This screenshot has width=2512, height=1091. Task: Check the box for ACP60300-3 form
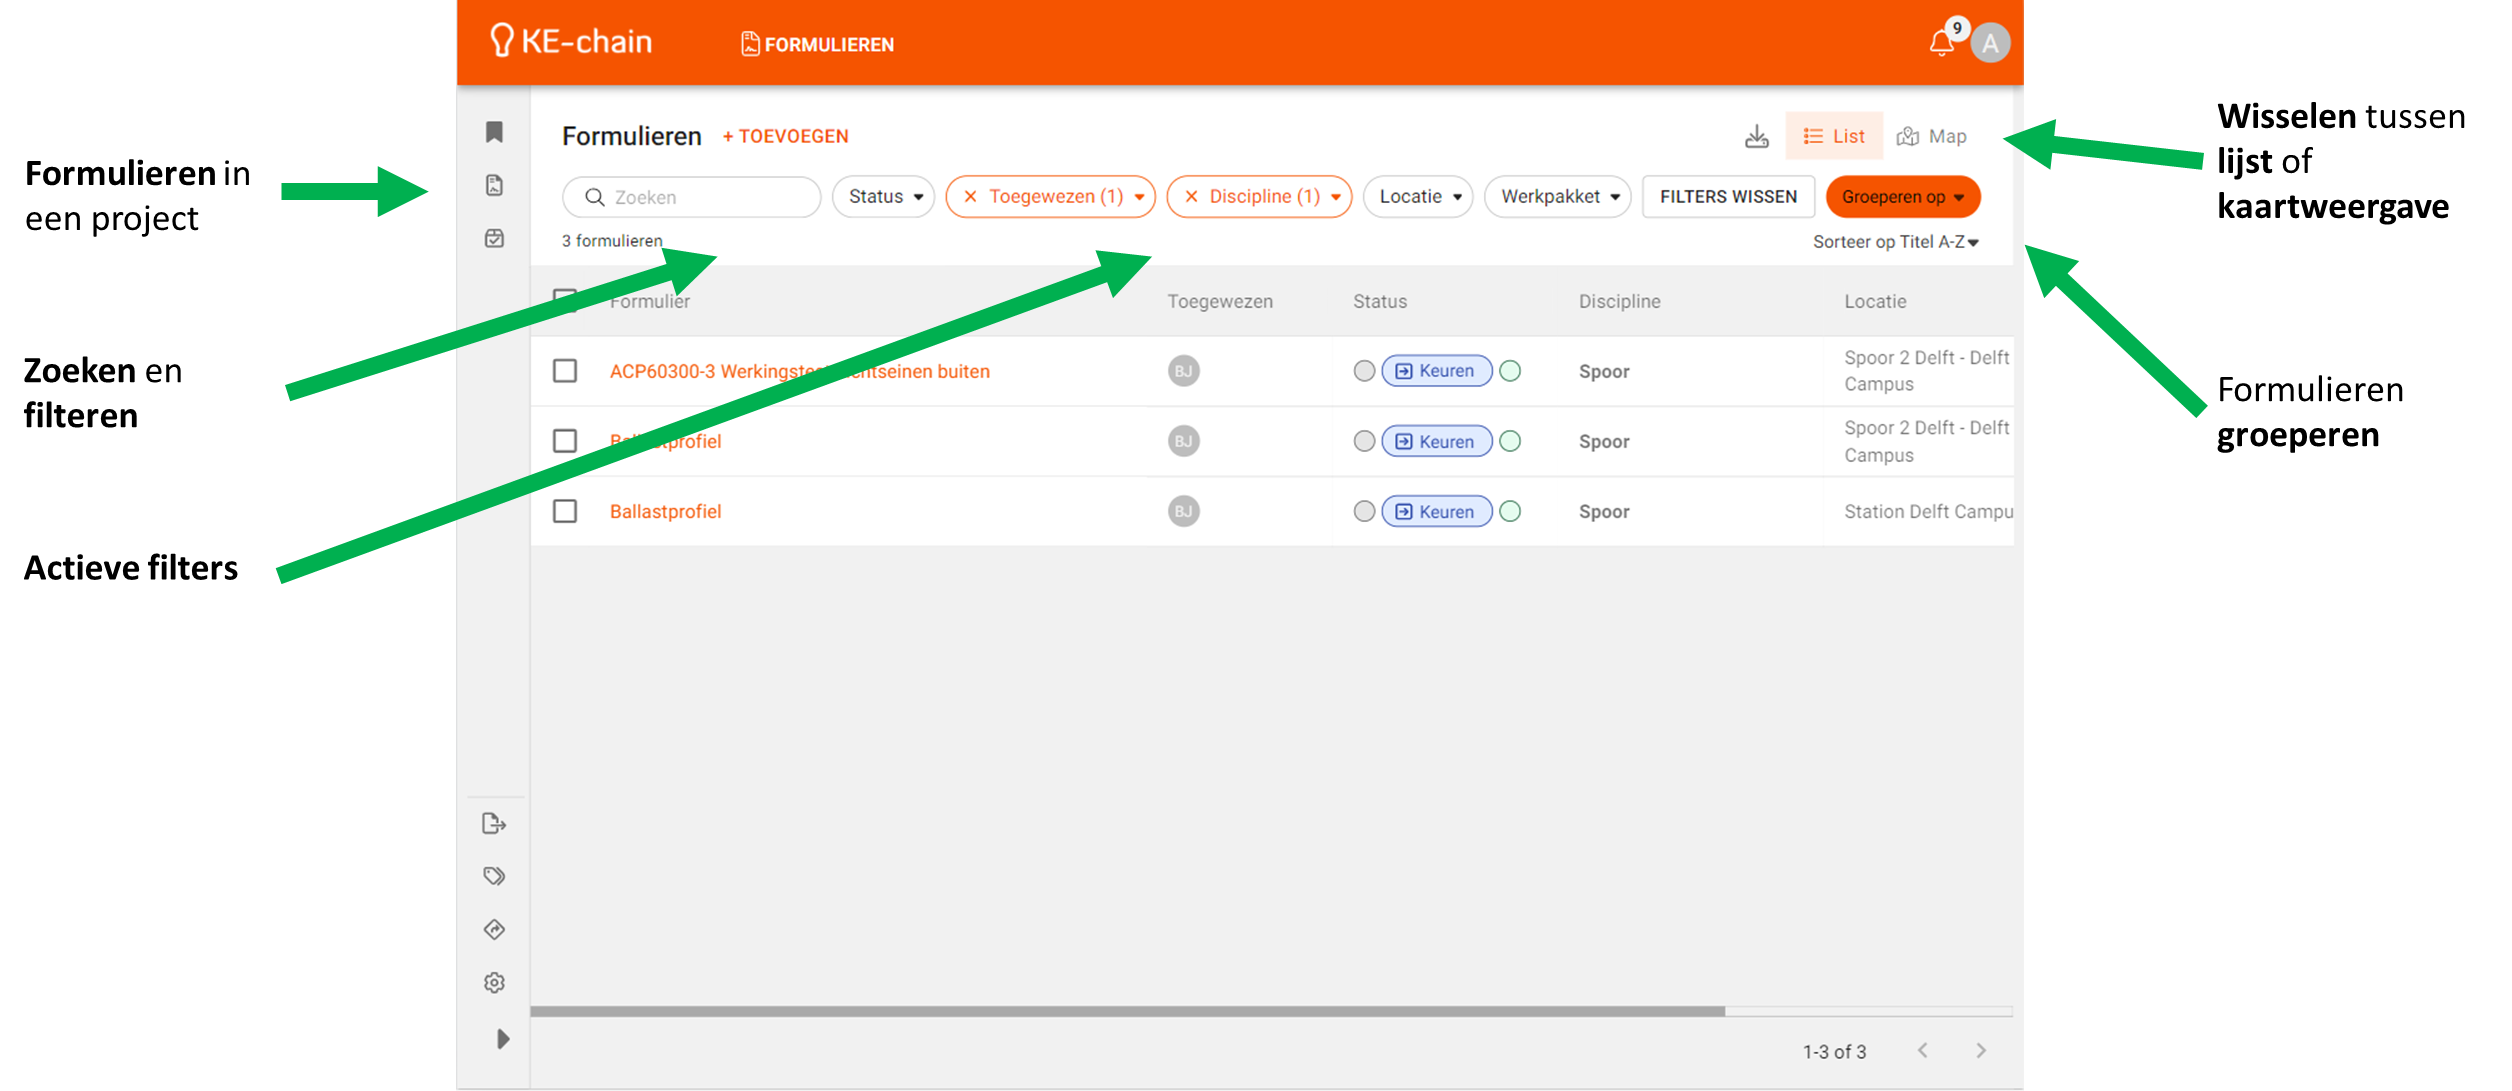[x=565, y=371]
